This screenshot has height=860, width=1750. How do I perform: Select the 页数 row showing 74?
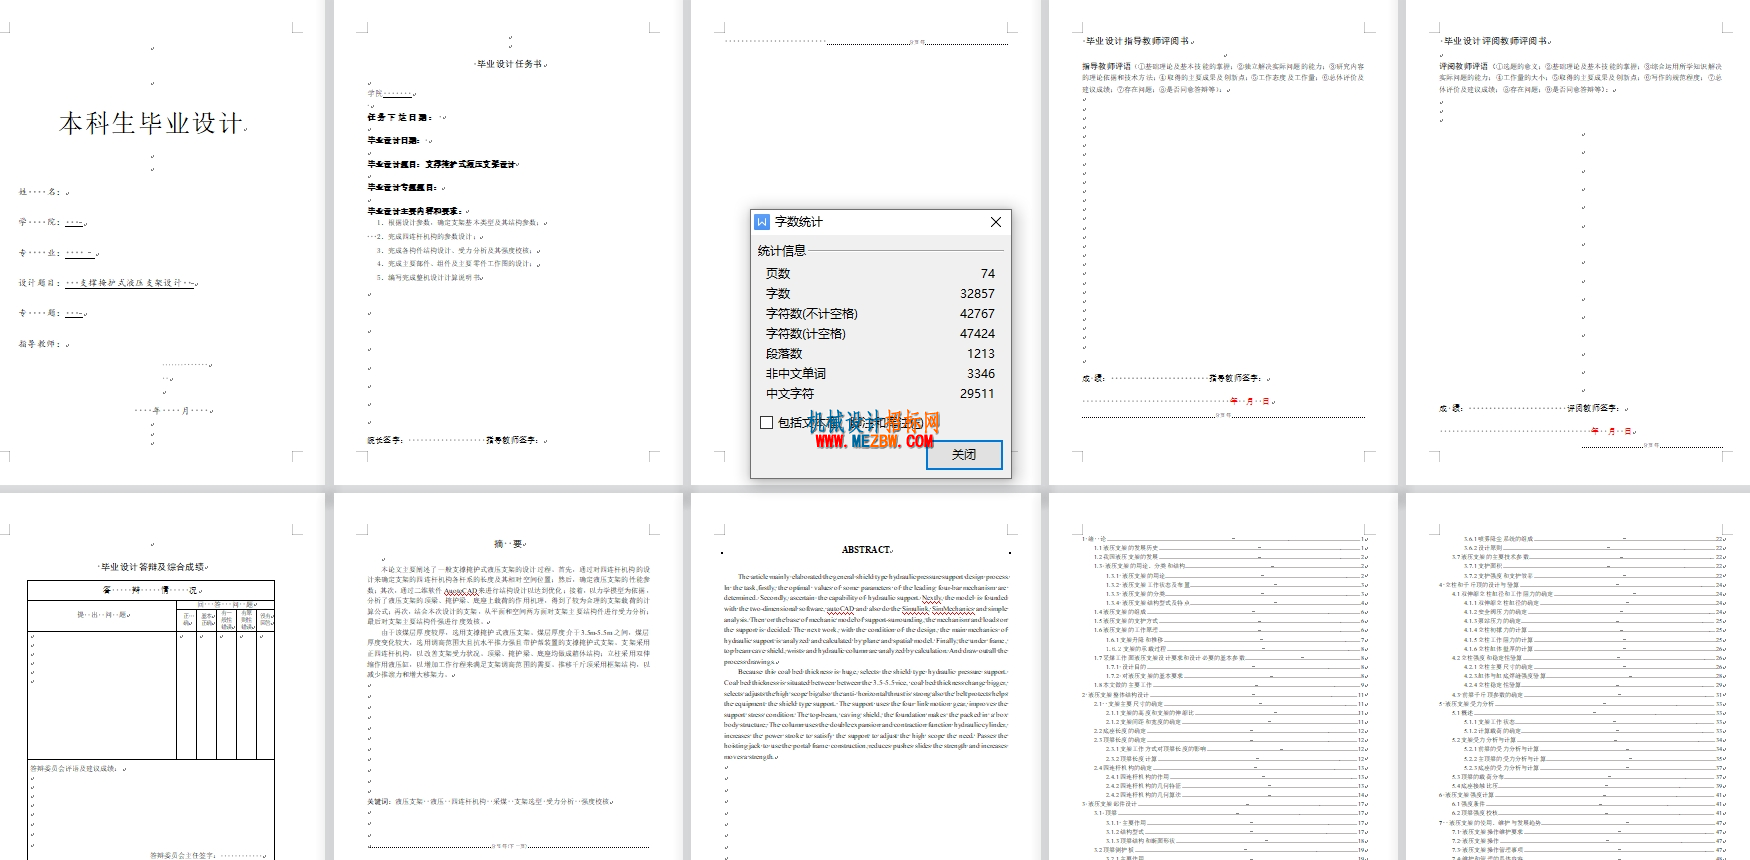(x=880, y=273)
